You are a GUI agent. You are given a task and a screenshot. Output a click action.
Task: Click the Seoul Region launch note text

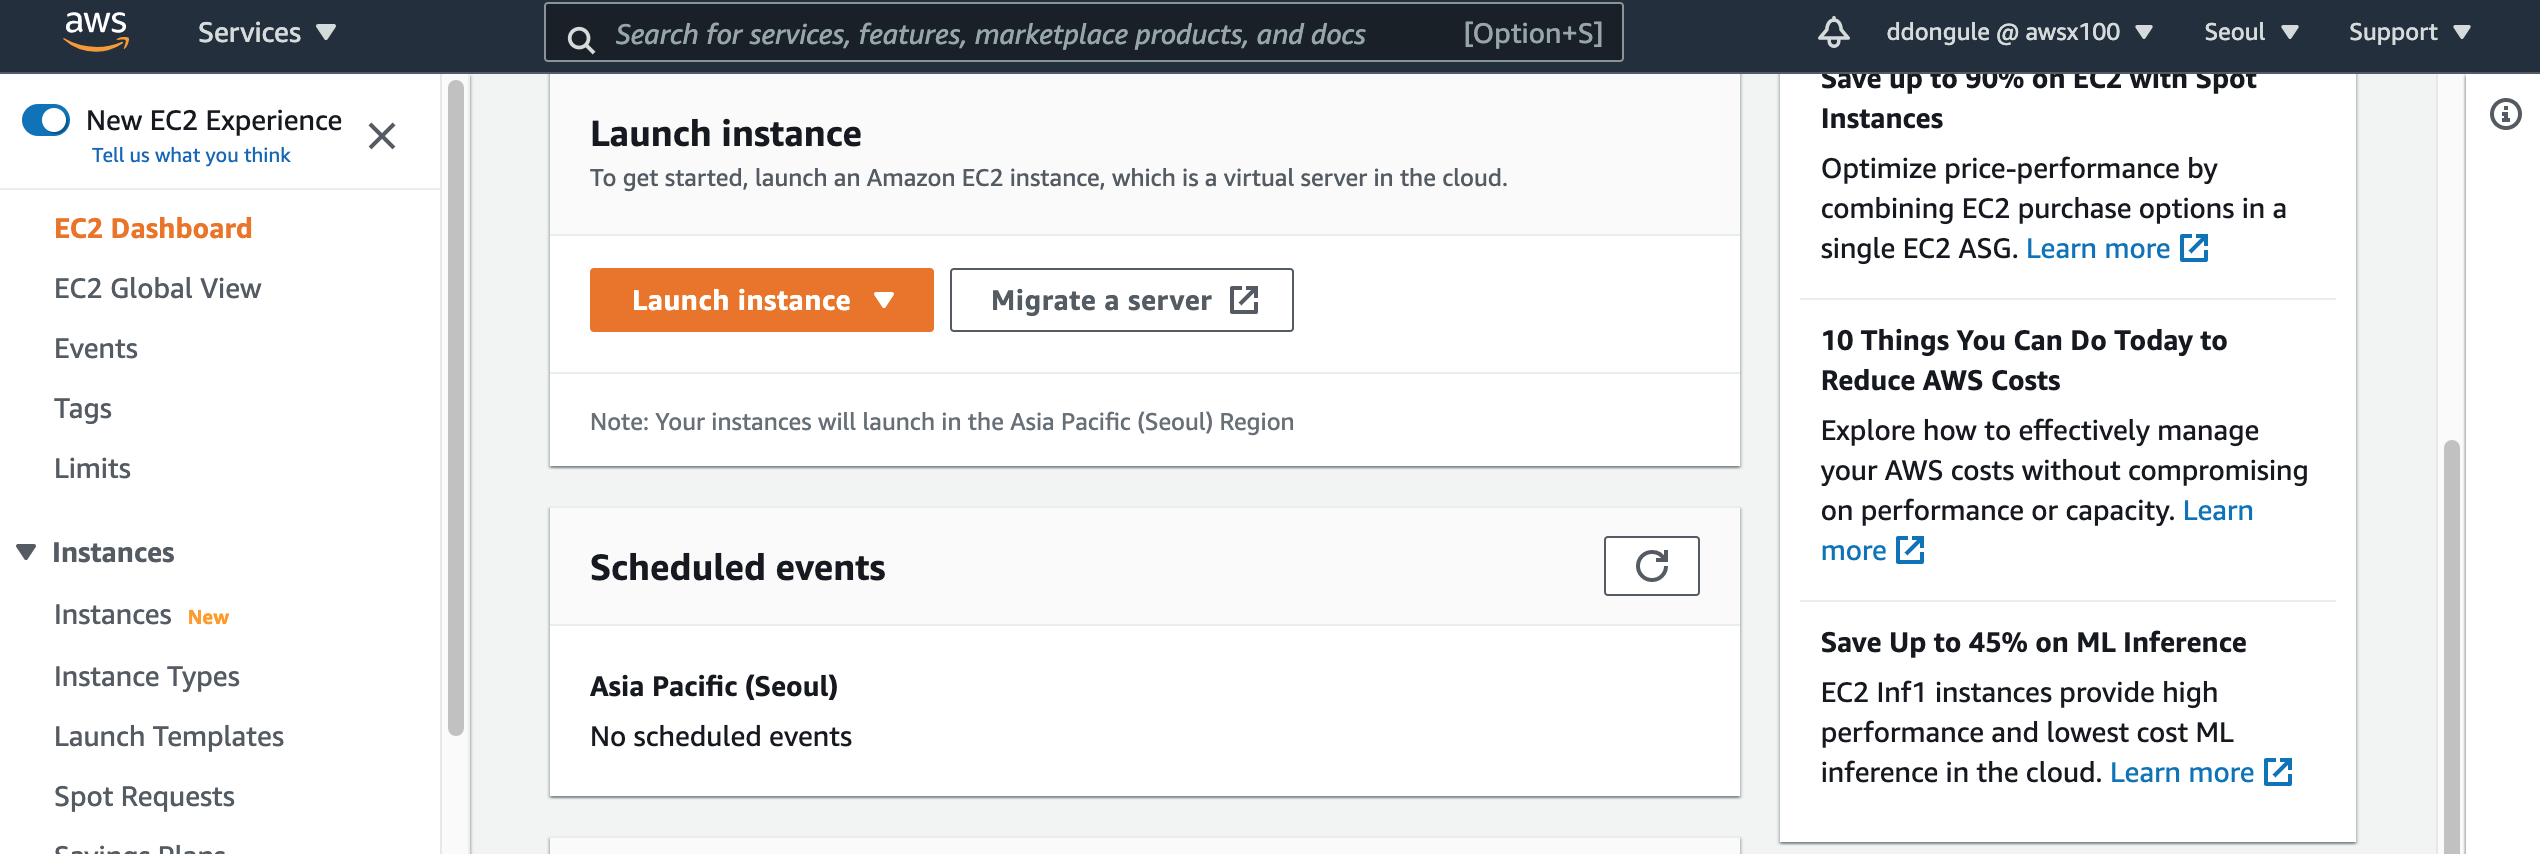(x=942, y=421)
